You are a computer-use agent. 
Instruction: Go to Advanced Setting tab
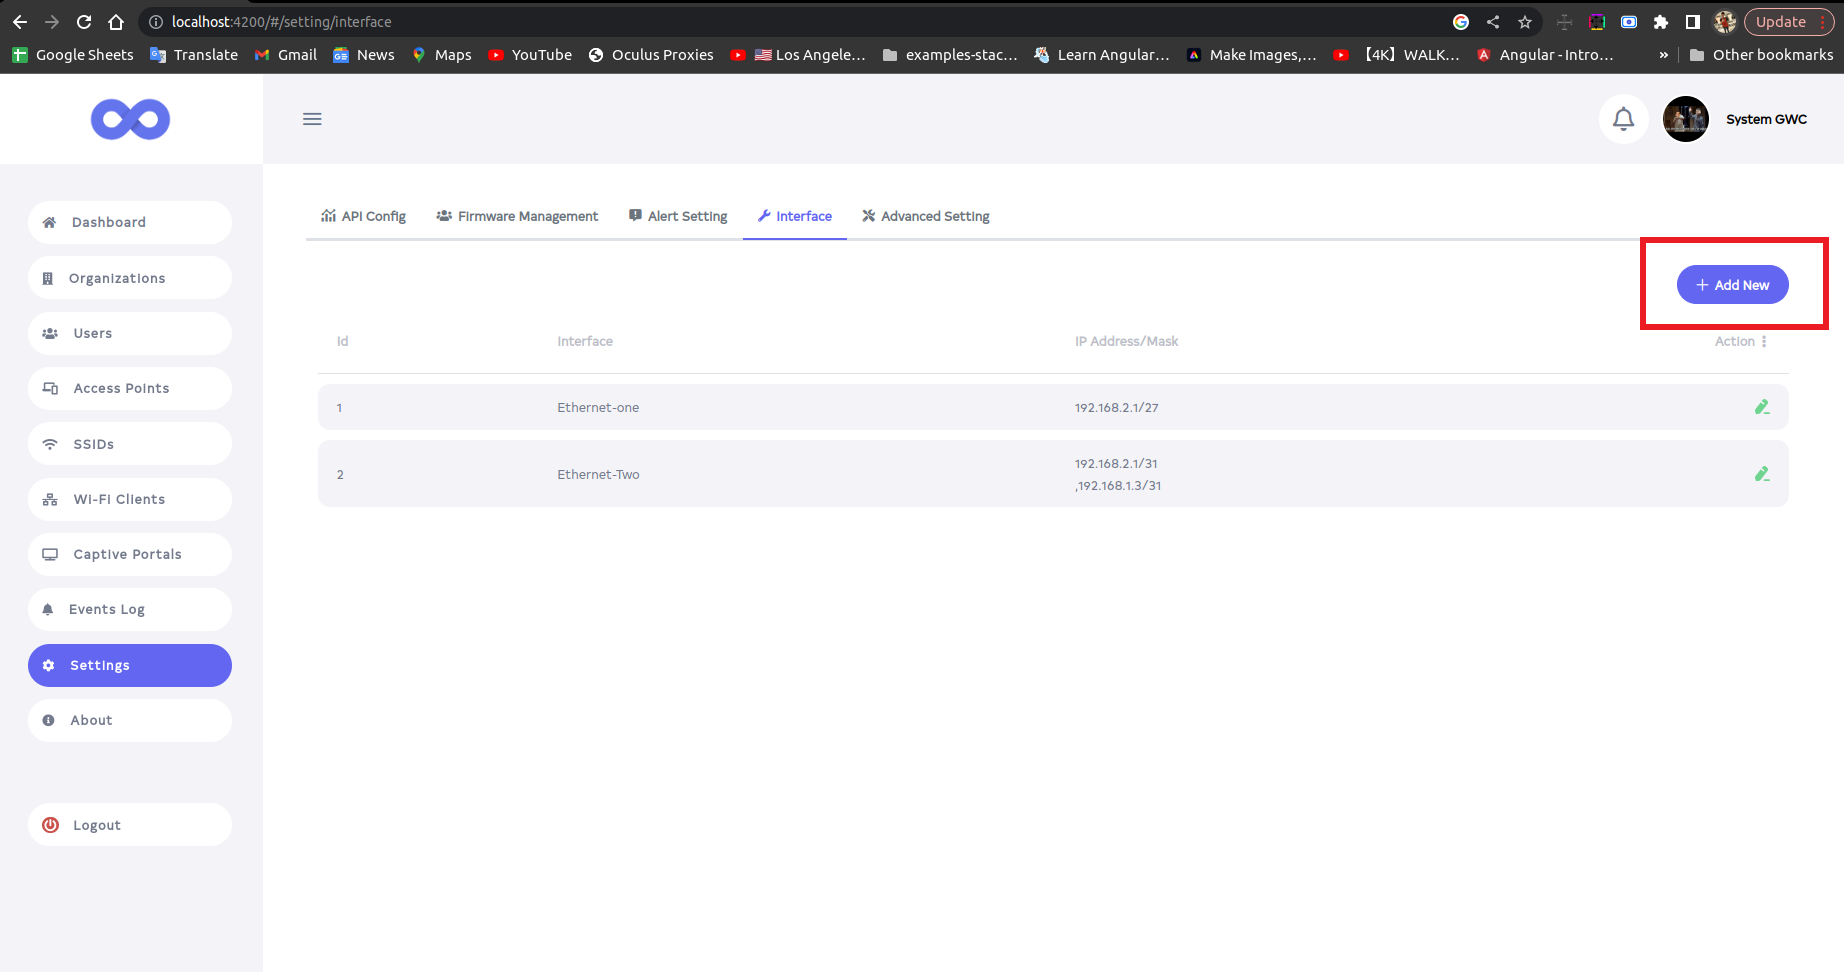coord(926,216)
